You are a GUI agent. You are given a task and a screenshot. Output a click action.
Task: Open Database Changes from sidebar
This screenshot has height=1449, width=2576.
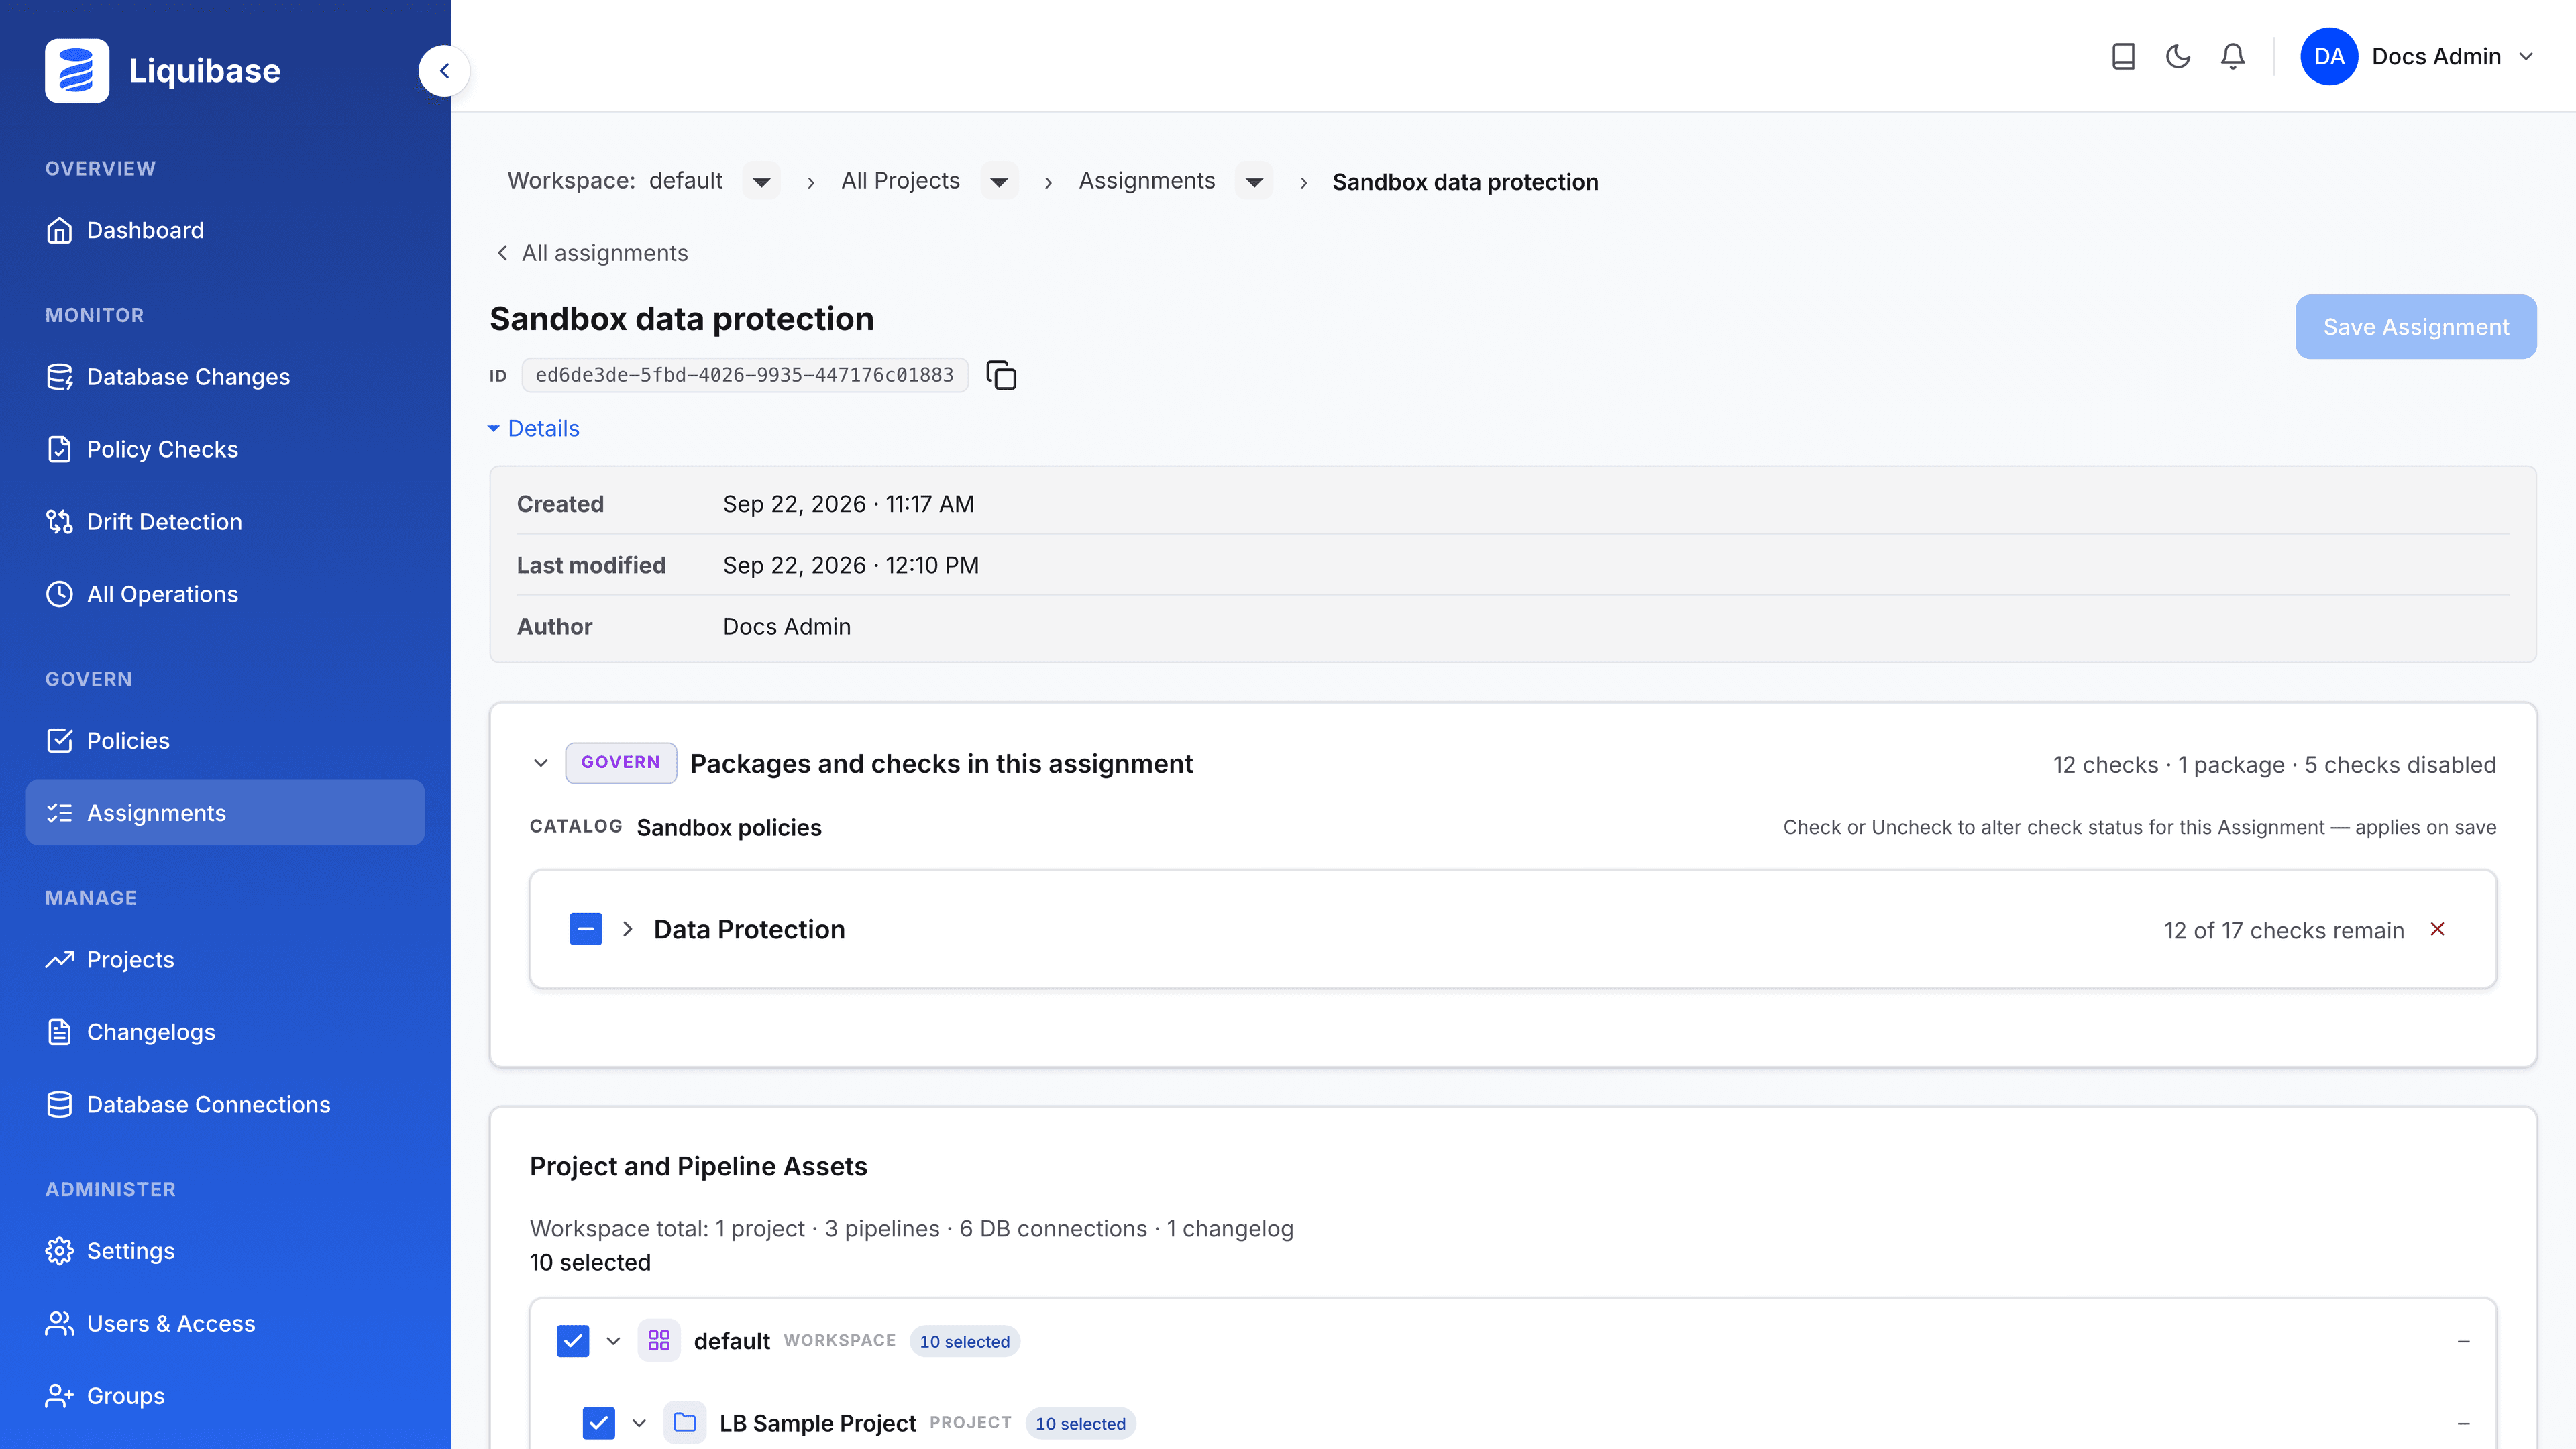click(x=225, y=377)
